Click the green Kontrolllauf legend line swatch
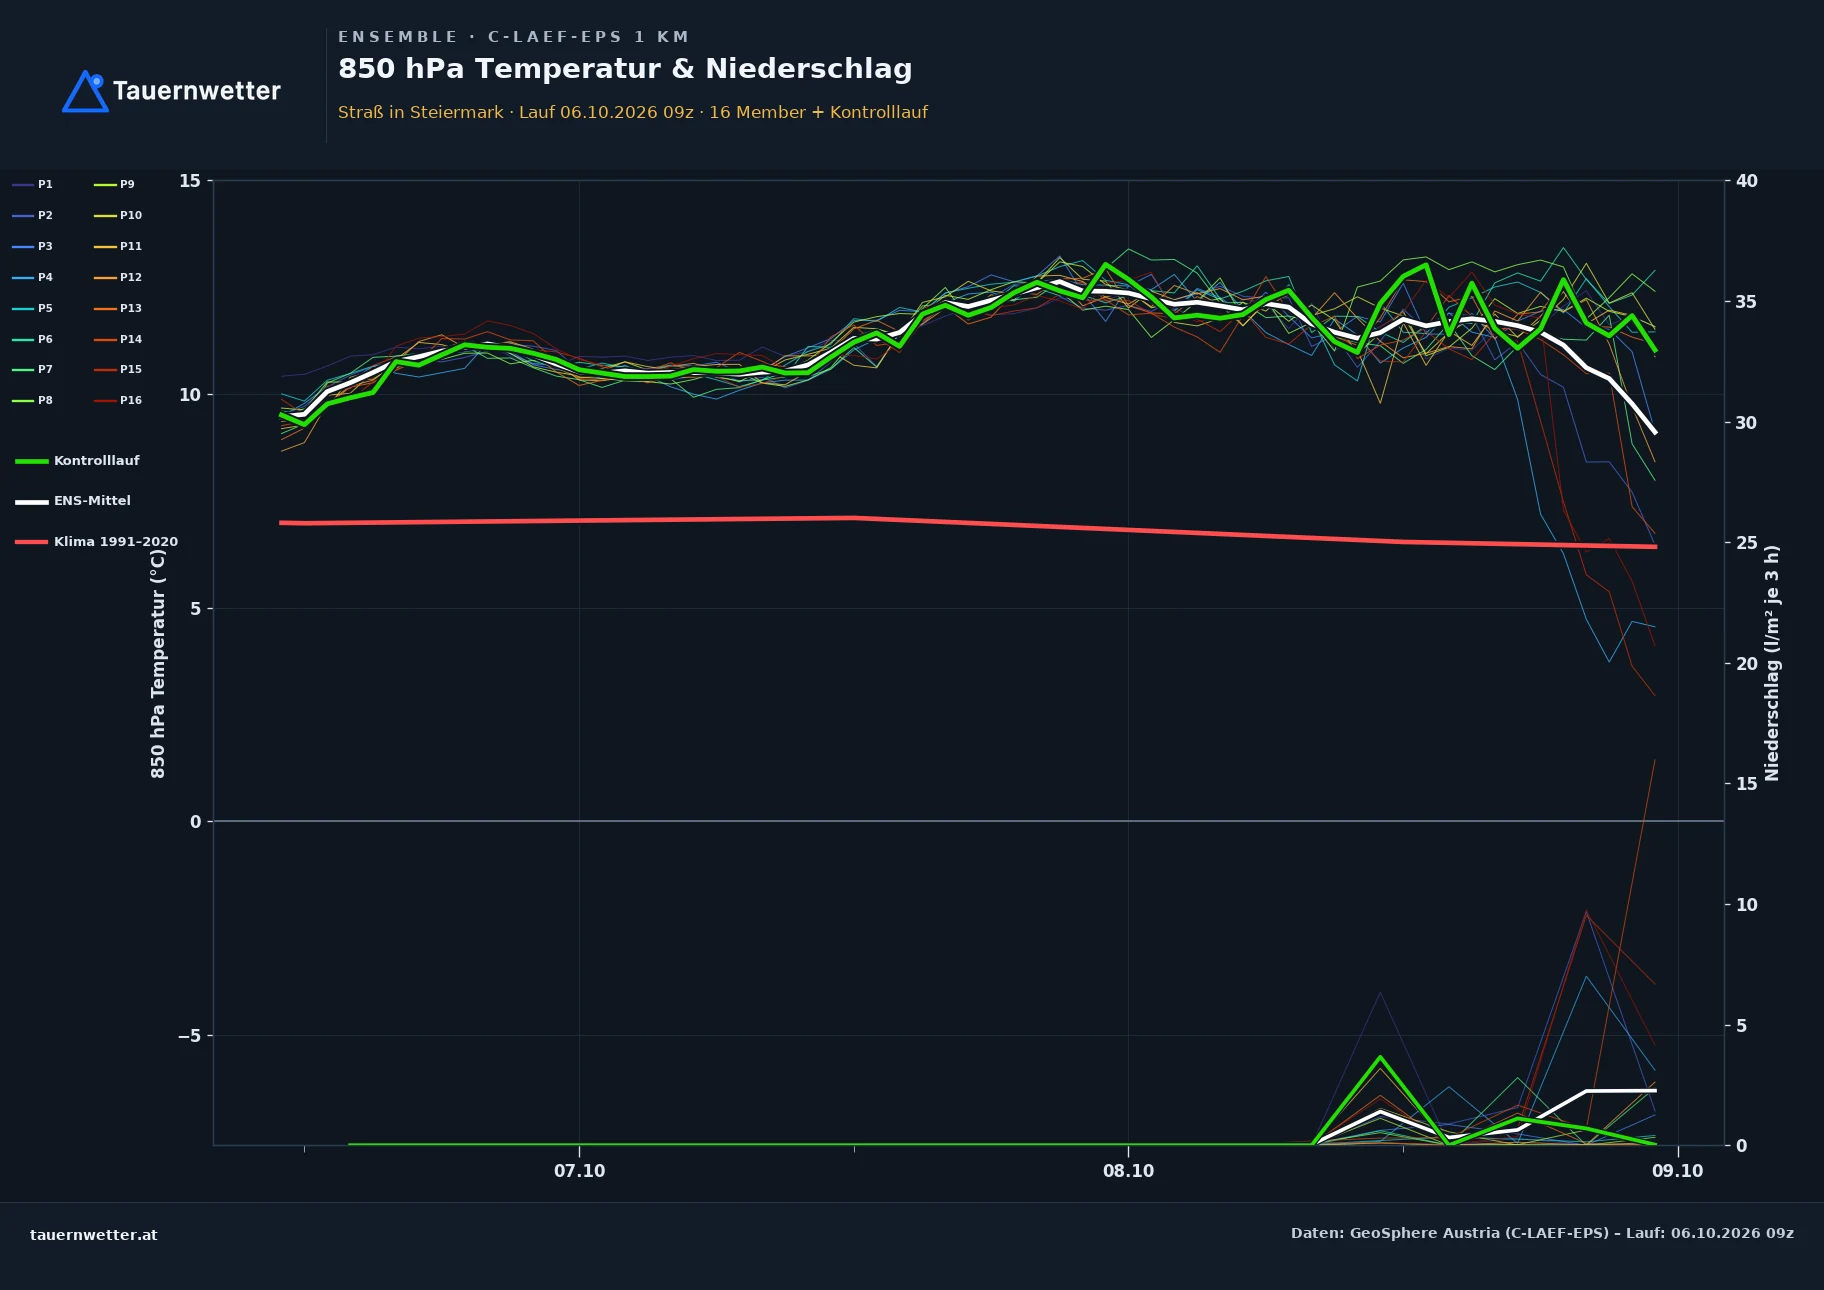This screenshot has height=1290, width=1824. pos(32,461)
